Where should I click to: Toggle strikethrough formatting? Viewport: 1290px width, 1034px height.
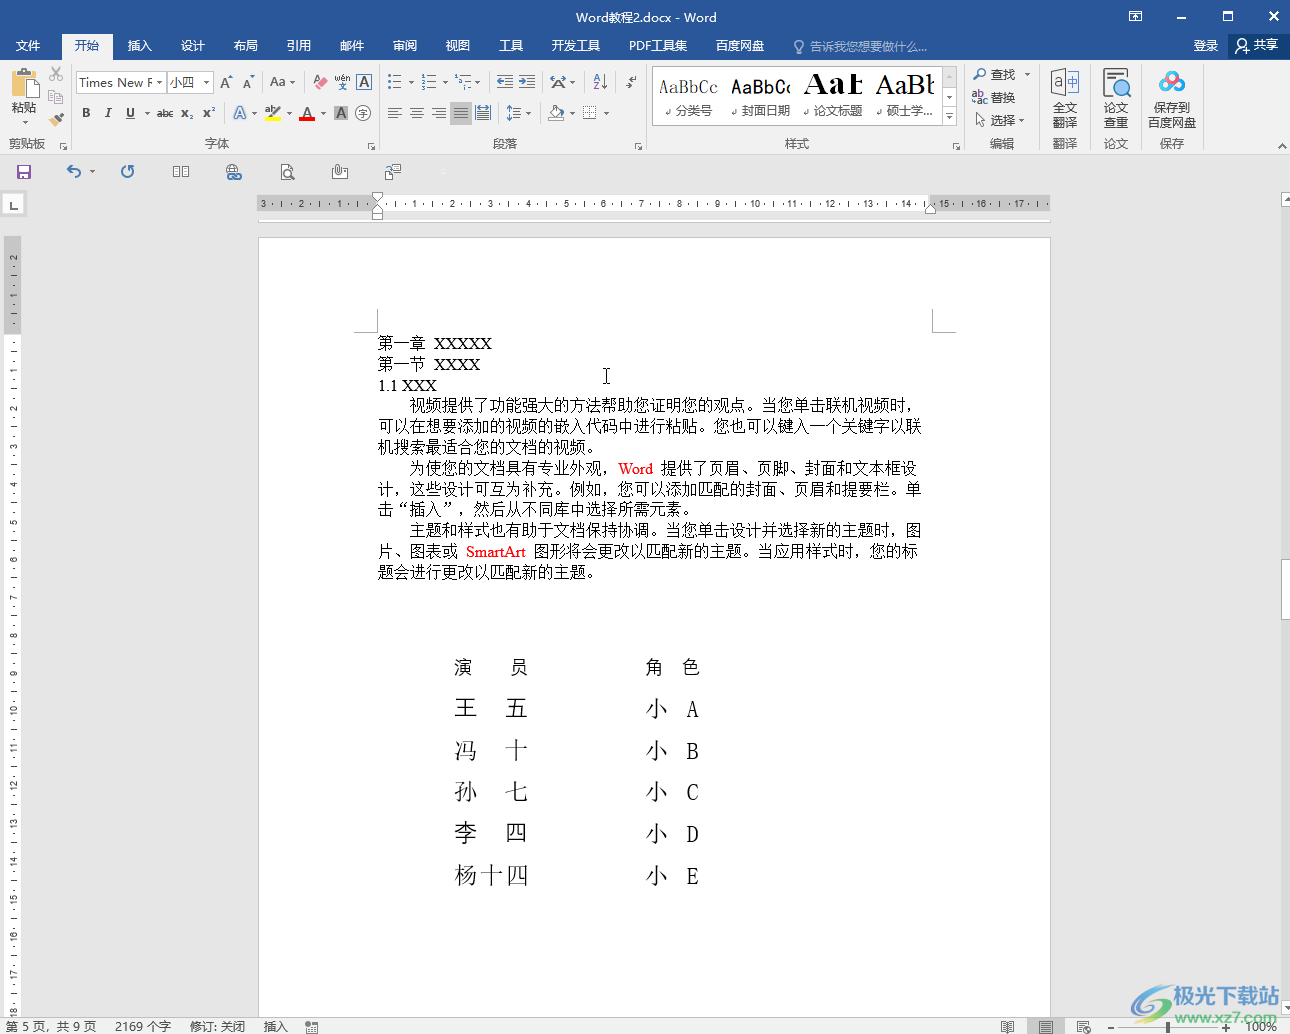point(165,113)
